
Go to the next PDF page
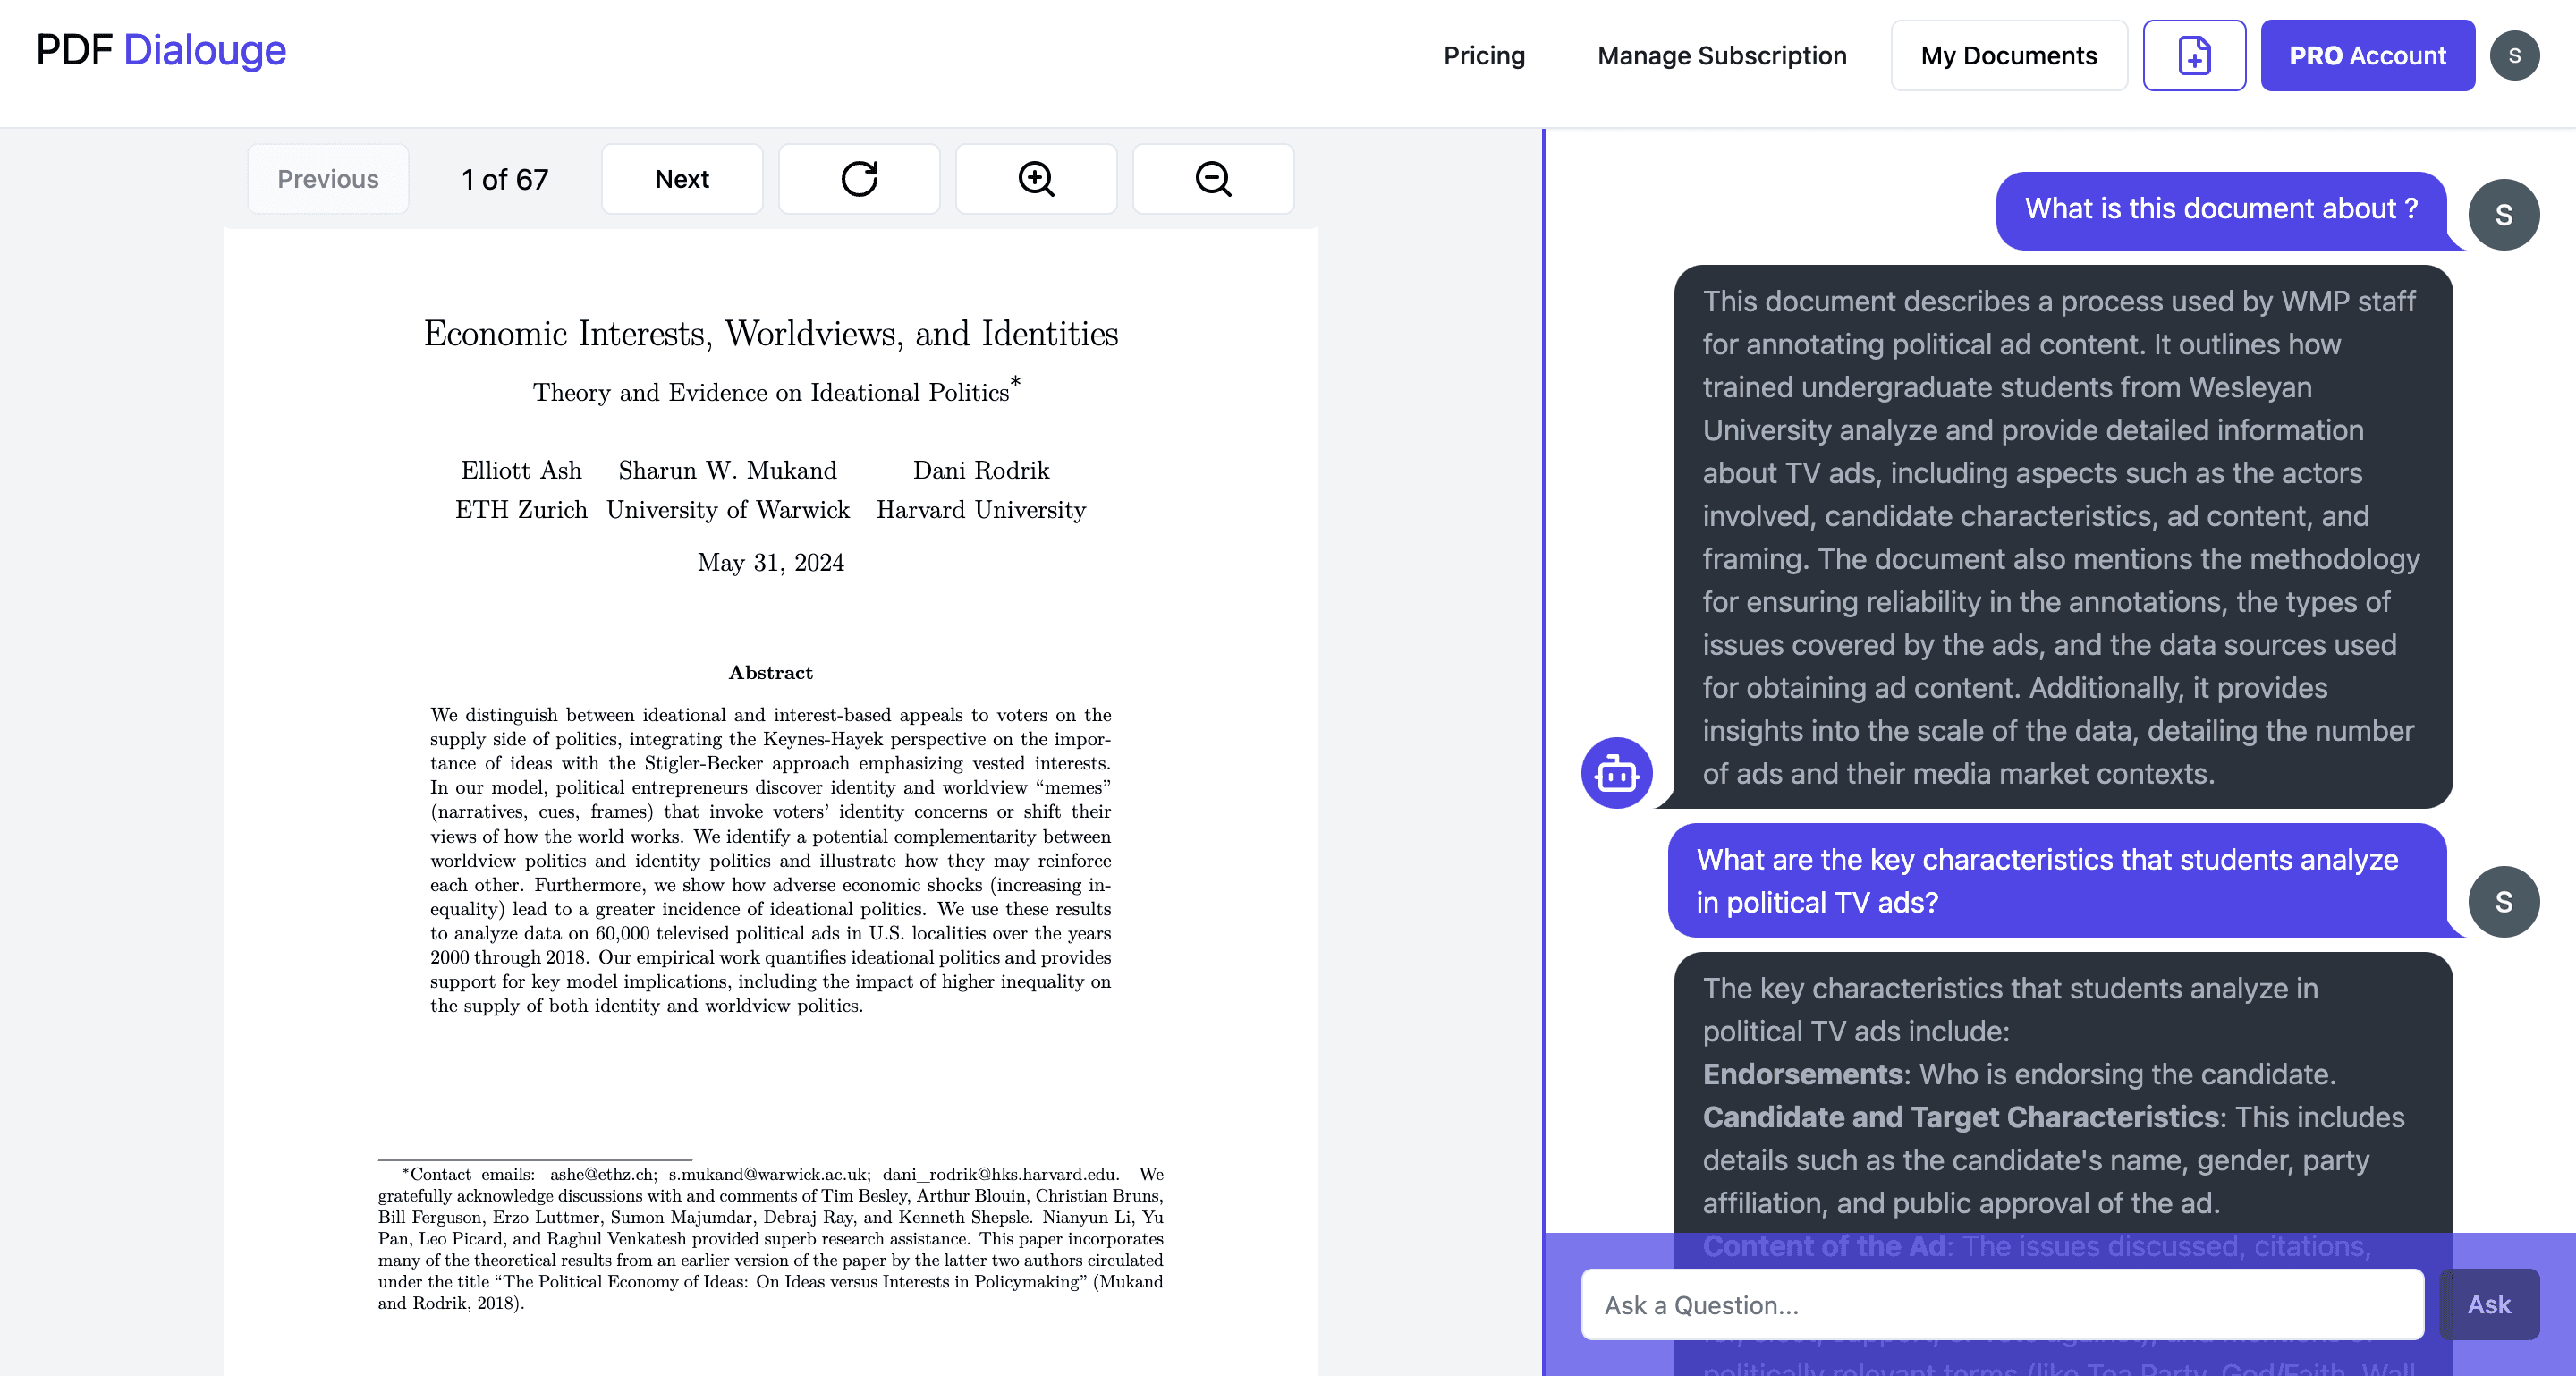(681, 179)
